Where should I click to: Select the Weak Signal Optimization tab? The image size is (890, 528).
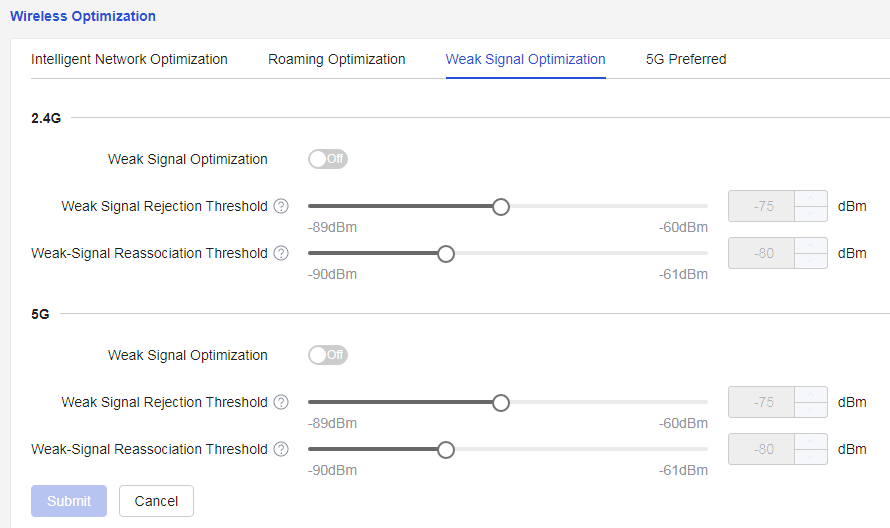pyautogui.click(x=526, y=59)
